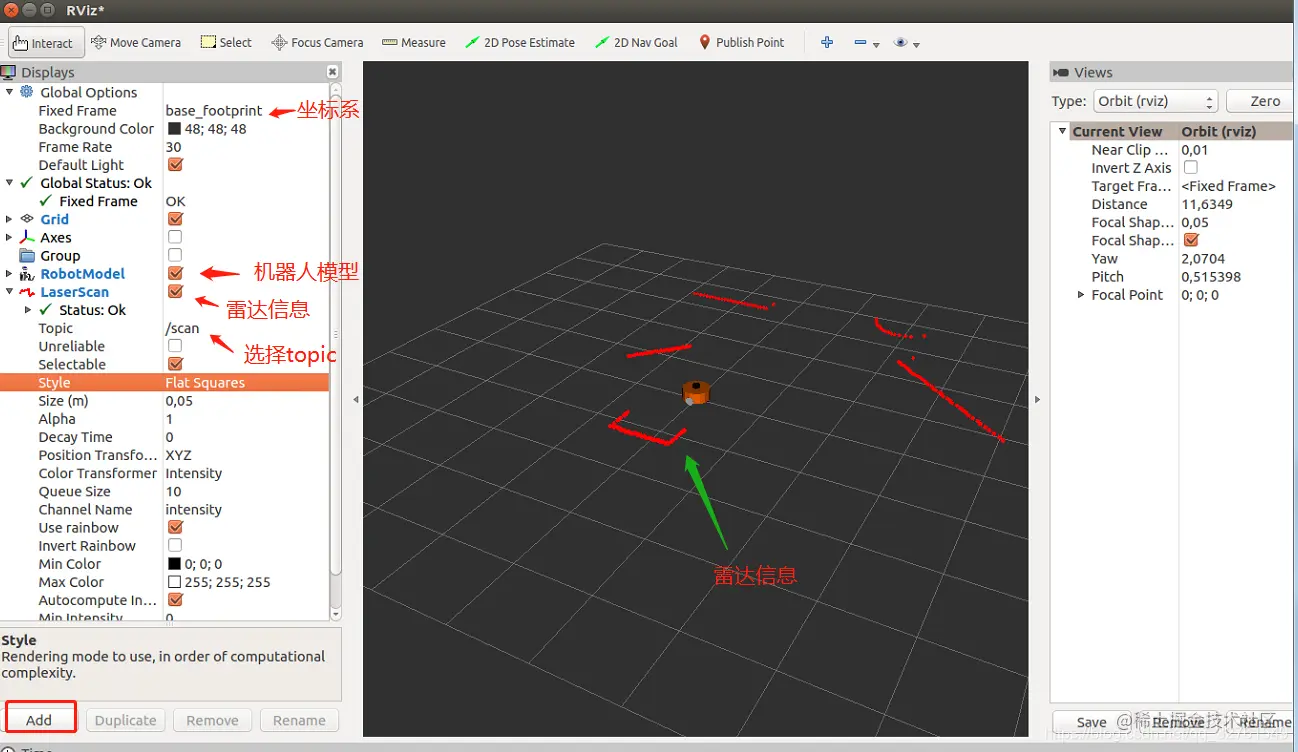Click the Select tool in toolbar
The height and width of the screenshot is (752, 1298).
pyautogui.click(x=226, y=42)
